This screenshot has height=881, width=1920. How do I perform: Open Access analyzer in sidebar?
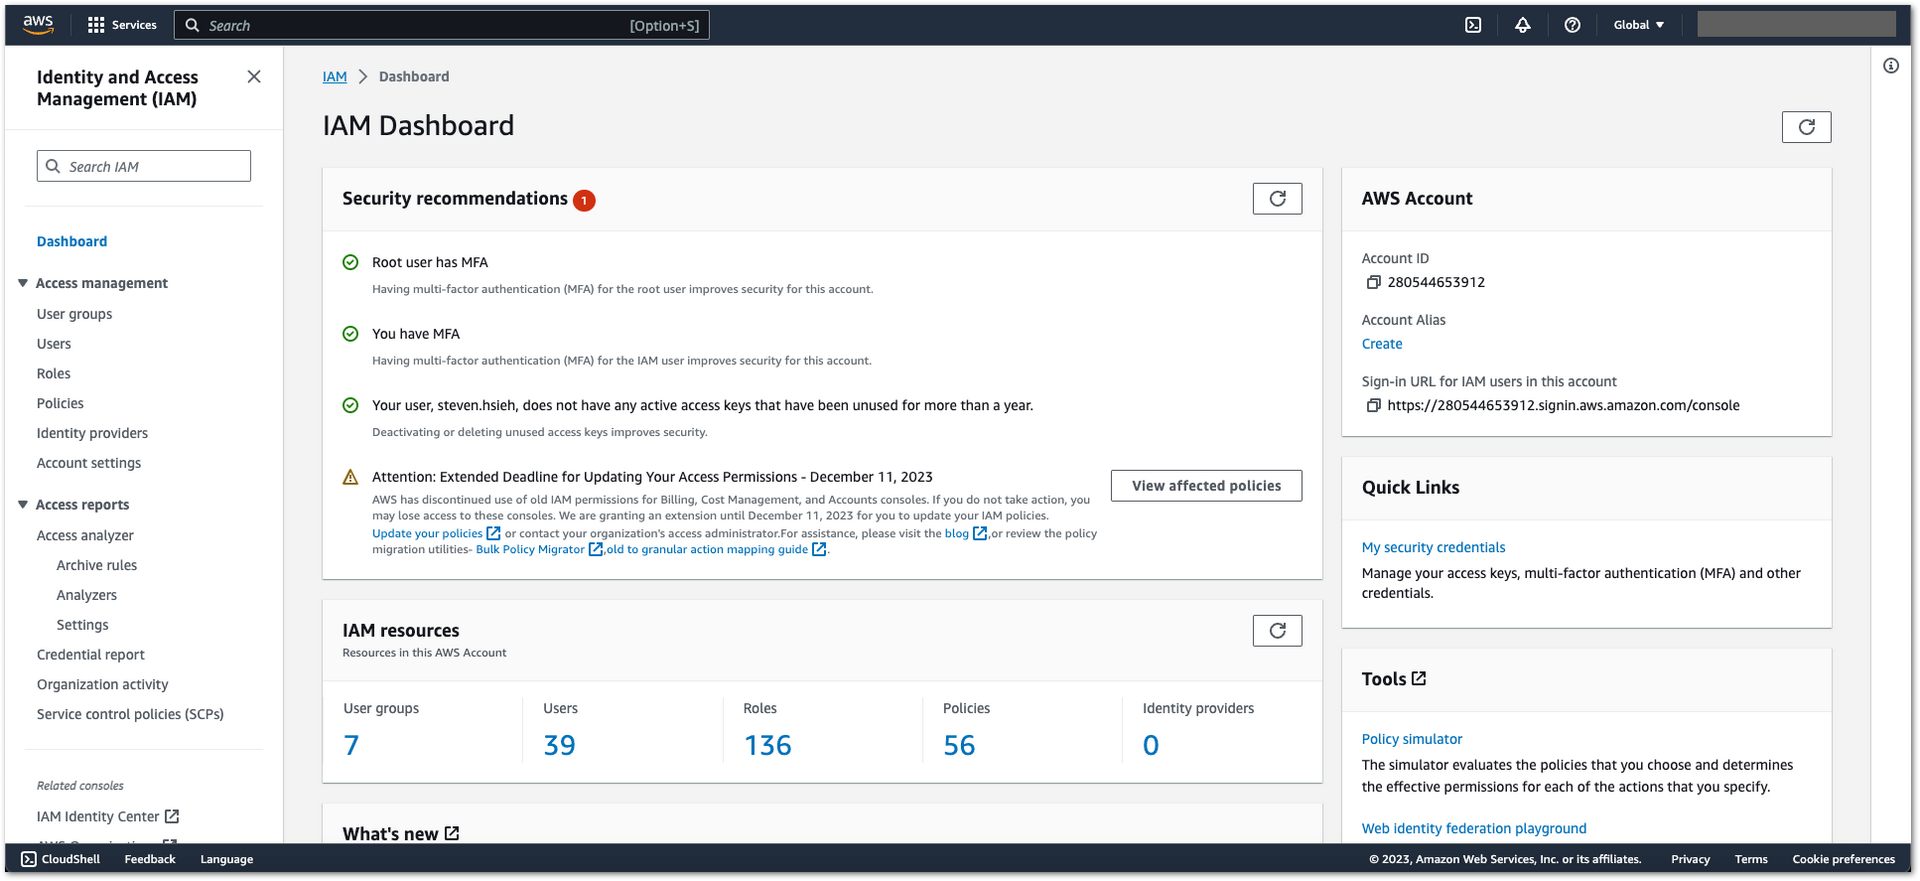pos(85,536)
